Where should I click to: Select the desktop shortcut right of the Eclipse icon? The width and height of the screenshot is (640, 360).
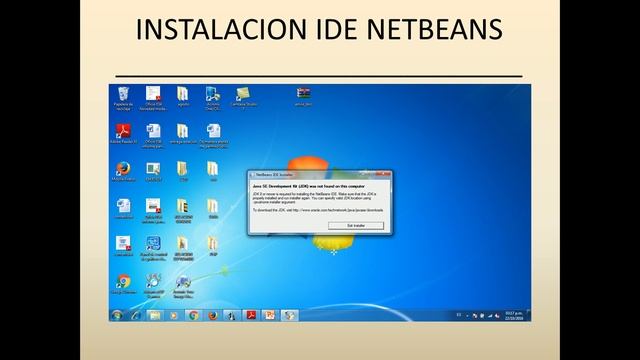pos(183,286)
